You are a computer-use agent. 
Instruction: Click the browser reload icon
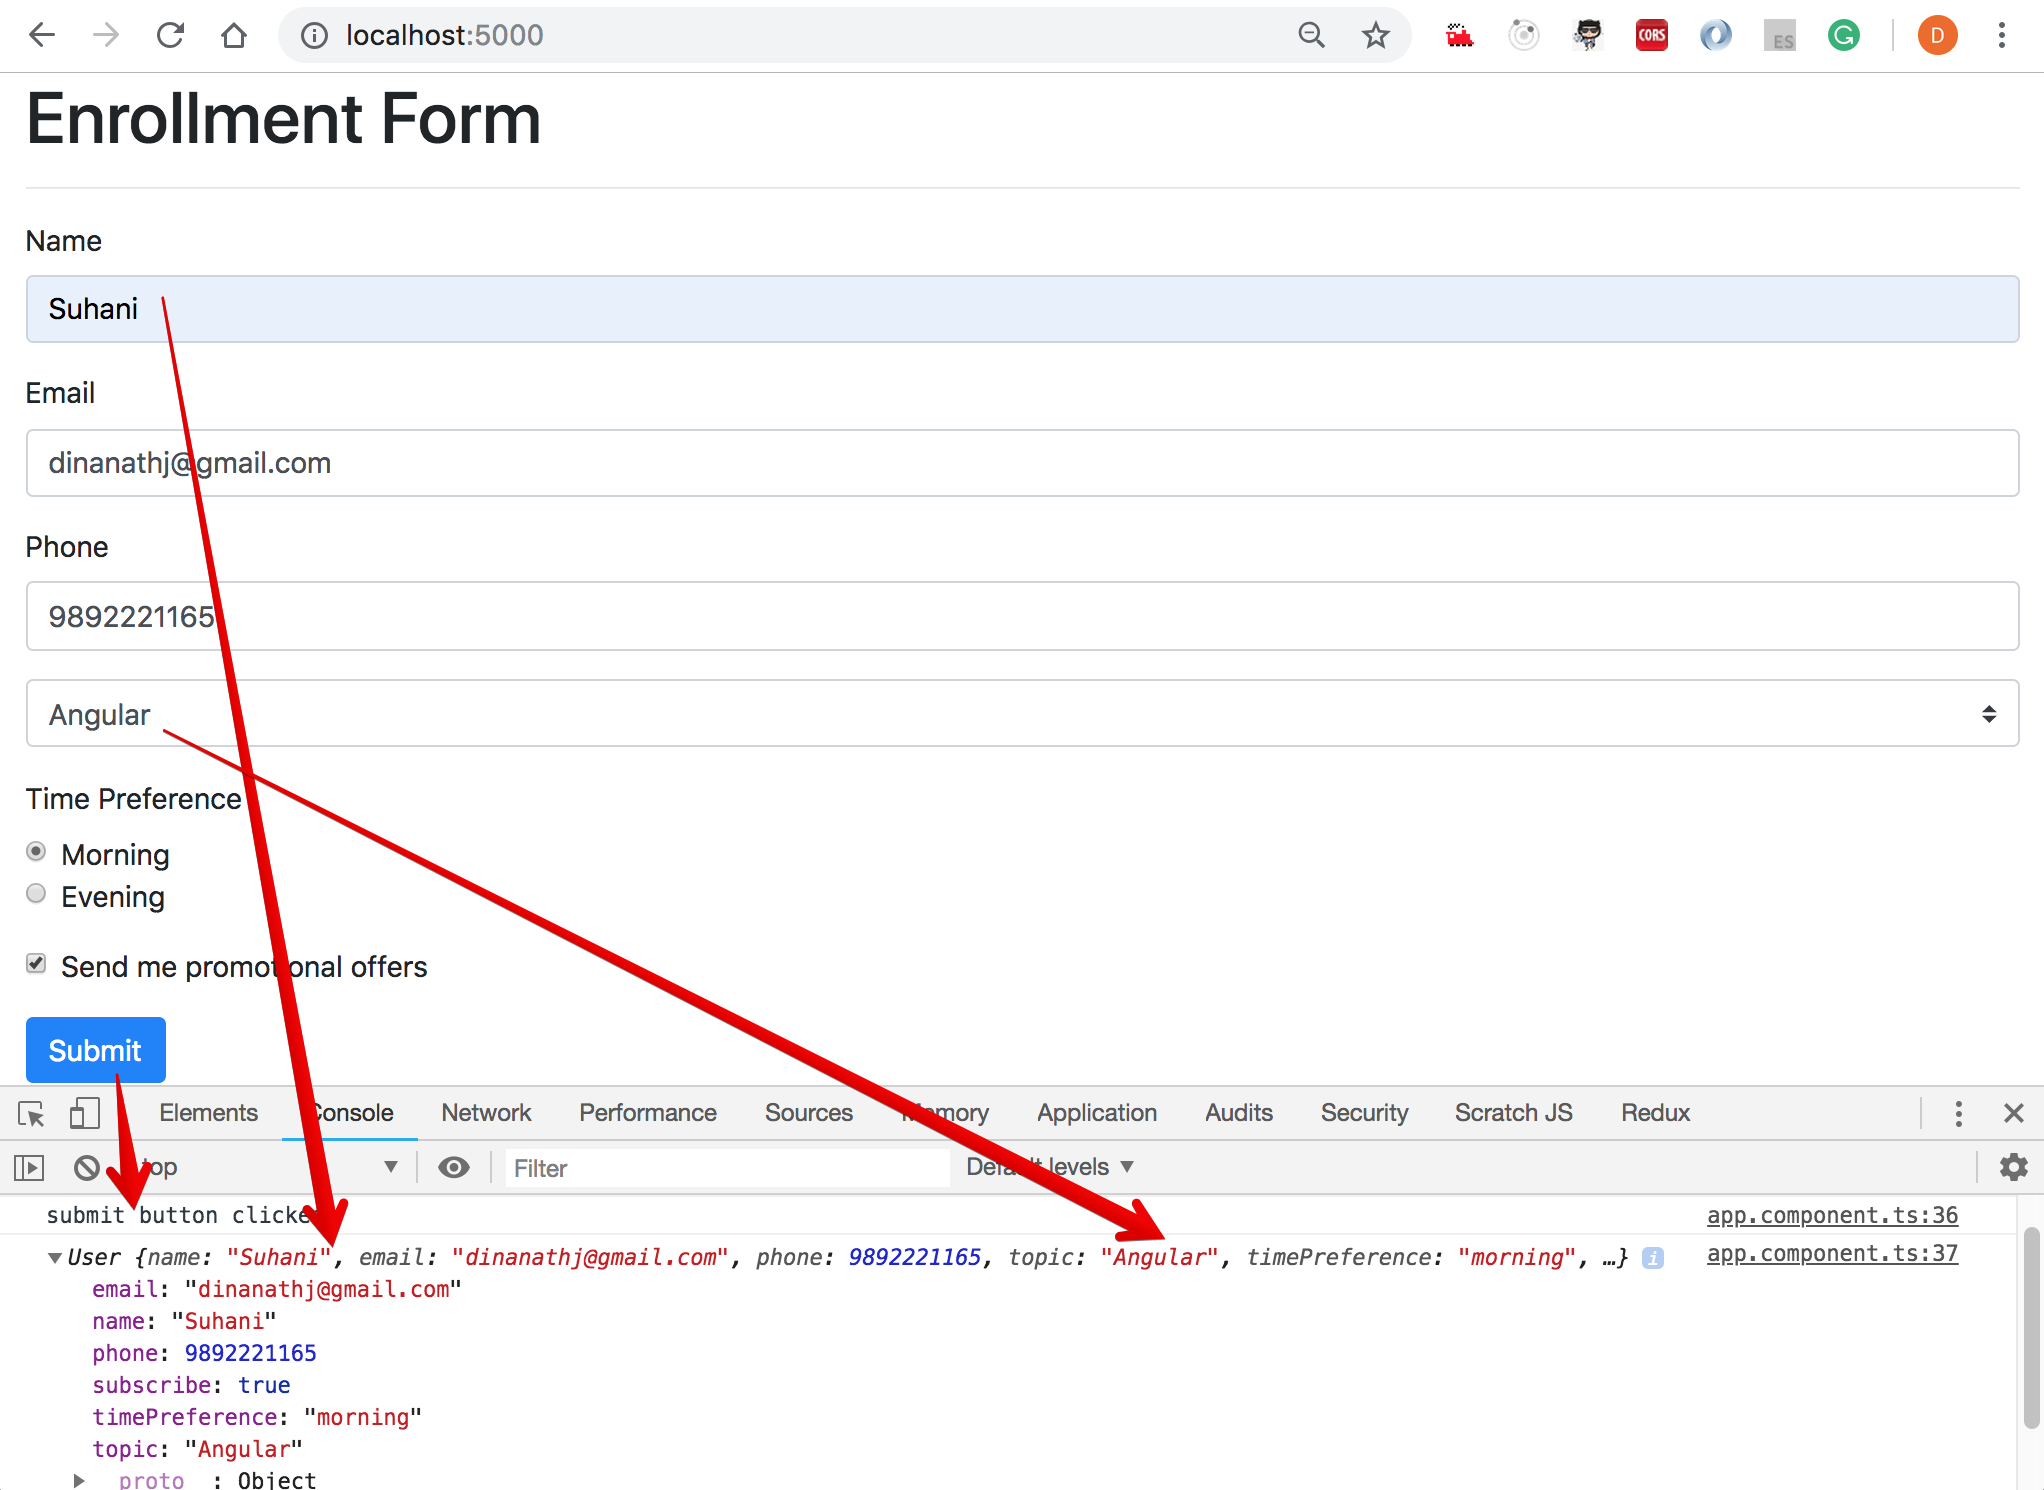click(x=170, y=36)
